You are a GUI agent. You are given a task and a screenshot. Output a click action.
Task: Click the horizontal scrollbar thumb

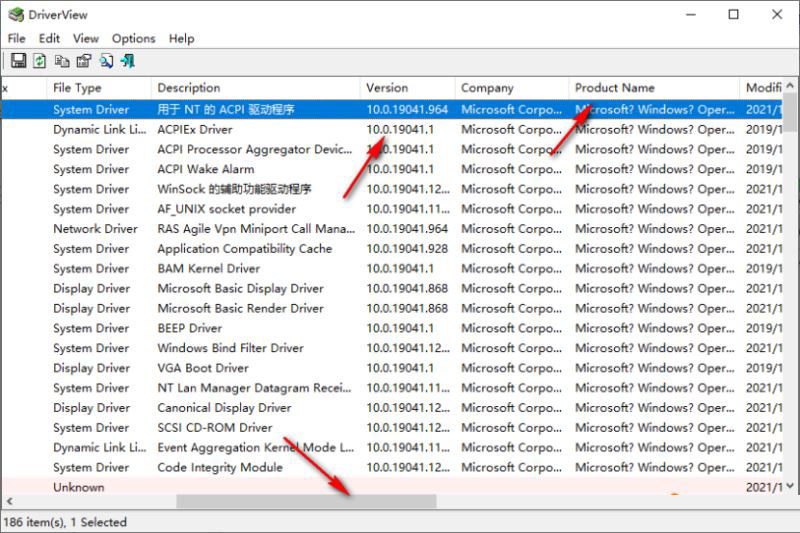click(306, 501)
